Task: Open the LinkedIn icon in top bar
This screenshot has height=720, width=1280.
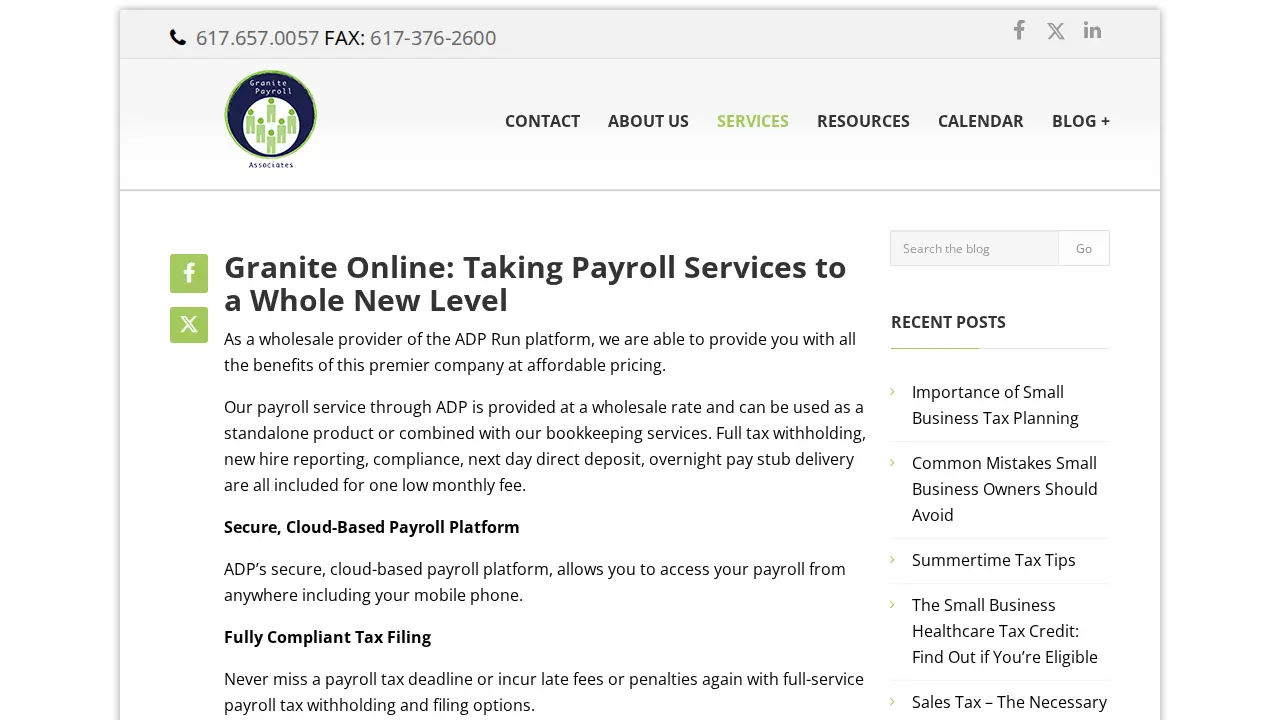Action: click(x=1092, y=30)
